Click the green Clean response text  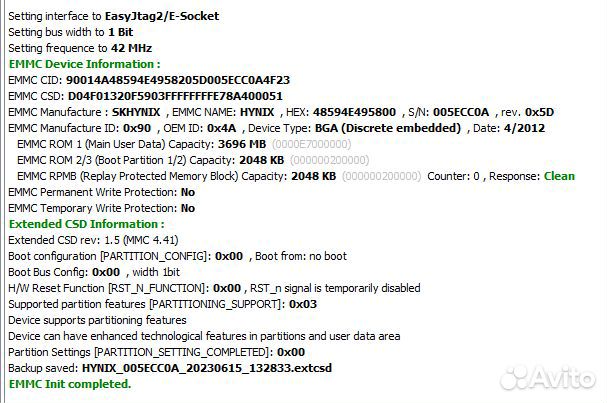559,176
